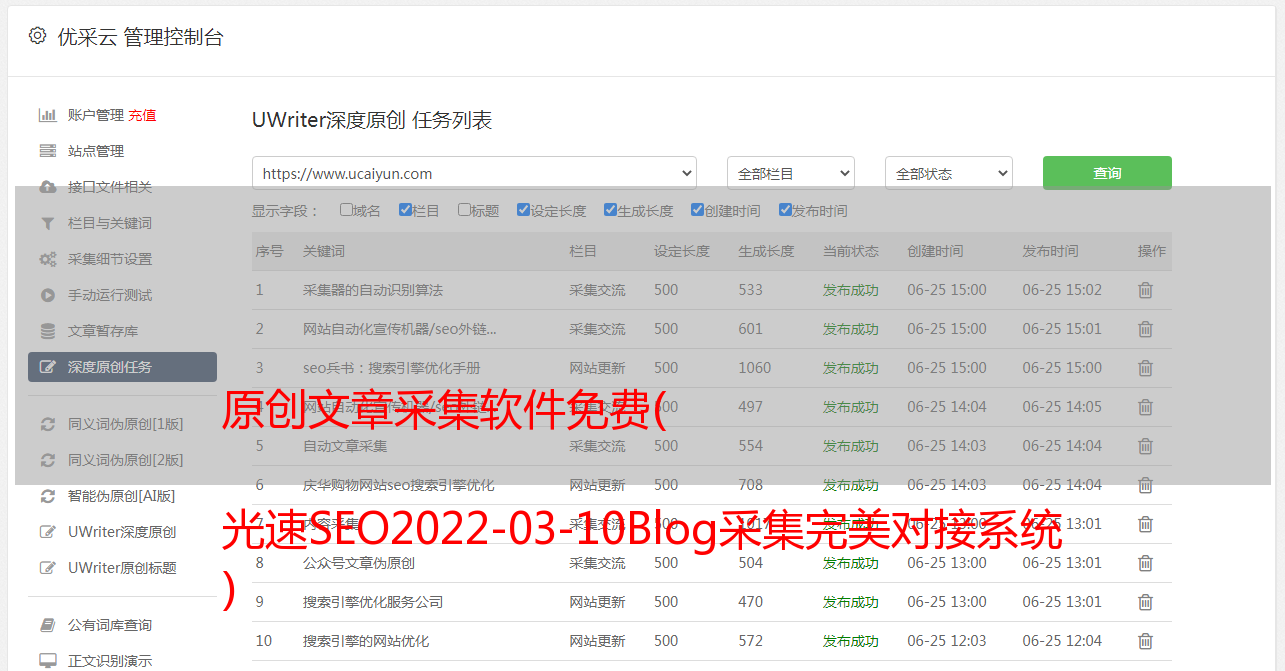Image resolution: width=1285 pixels, height=671 pixels.
Task: Click 网站更新 category in row 10
Action: 597,641
